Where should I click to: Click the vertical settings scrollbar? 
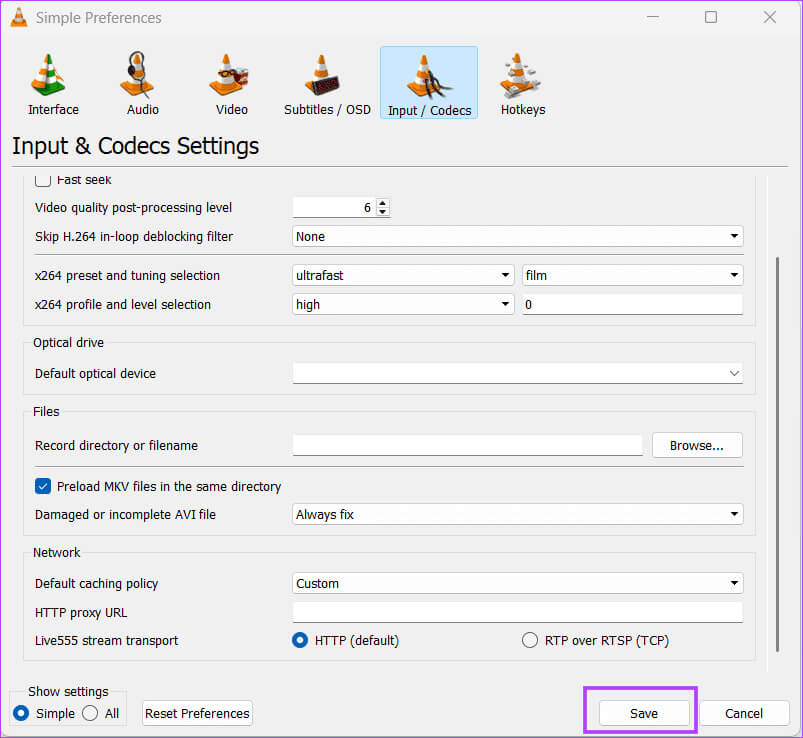(777, 454)
